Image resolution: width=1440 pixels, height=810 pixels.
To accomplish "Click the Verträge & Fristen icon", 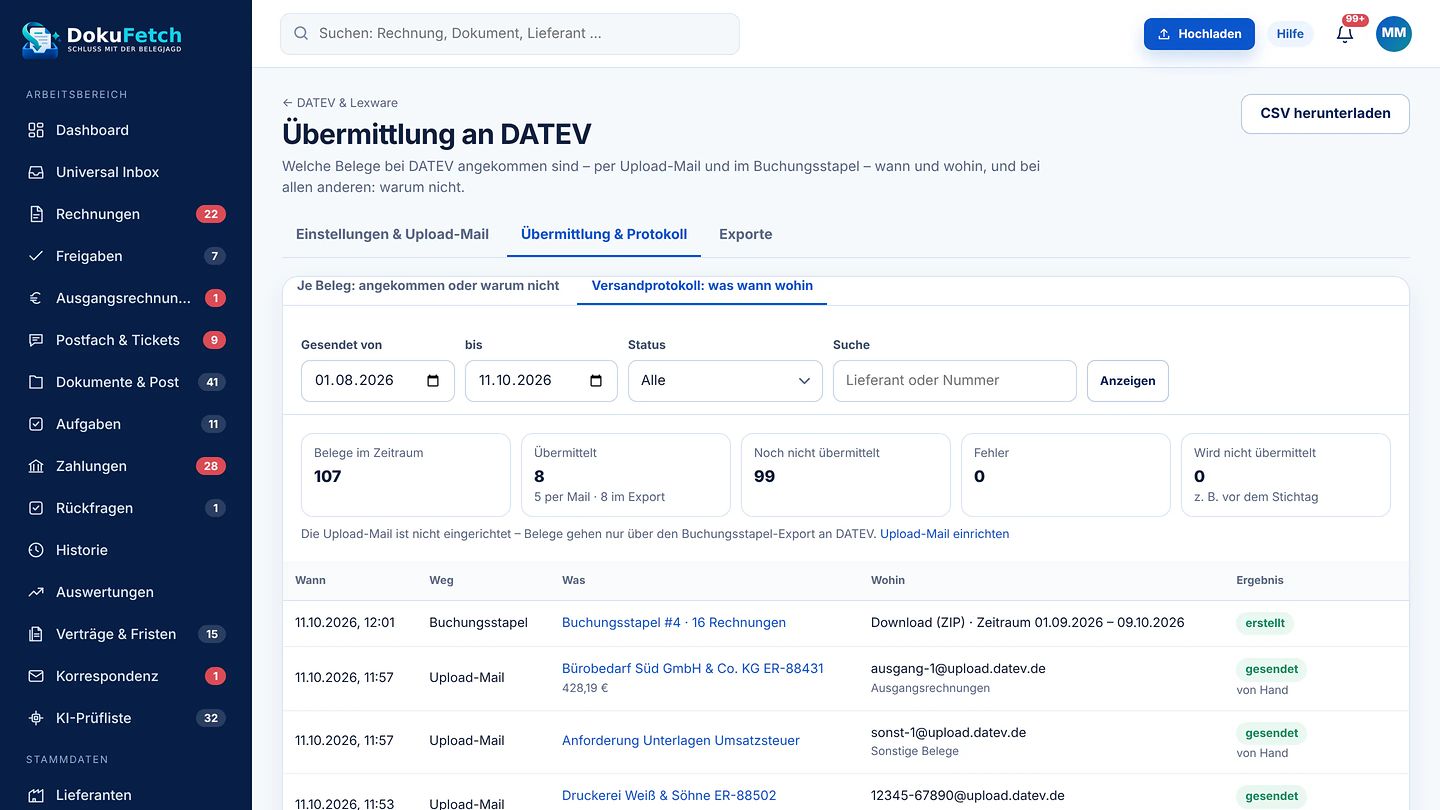I will (36, 634).
